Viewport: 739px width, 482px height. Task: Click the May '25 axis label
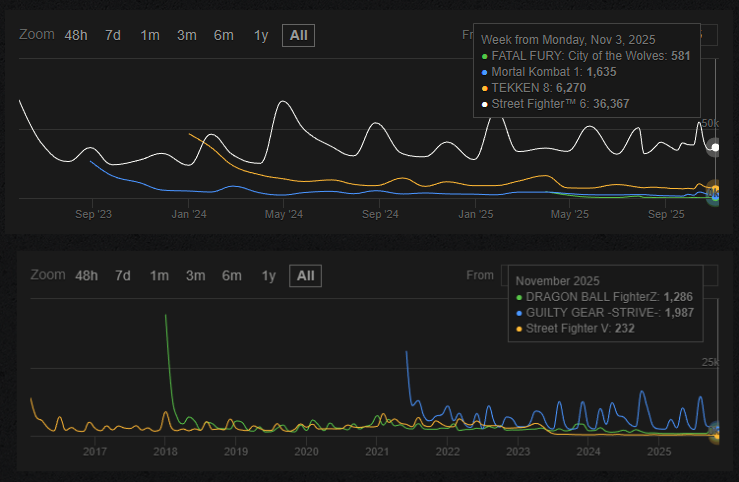(569, 214)
